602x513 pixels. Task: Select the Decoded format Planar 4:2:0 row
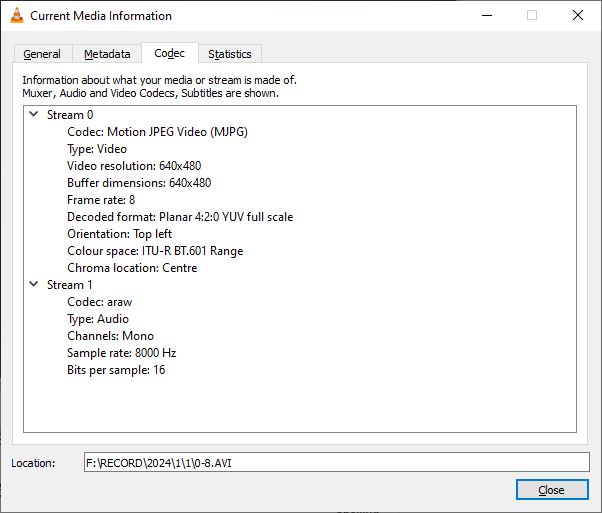180,217
